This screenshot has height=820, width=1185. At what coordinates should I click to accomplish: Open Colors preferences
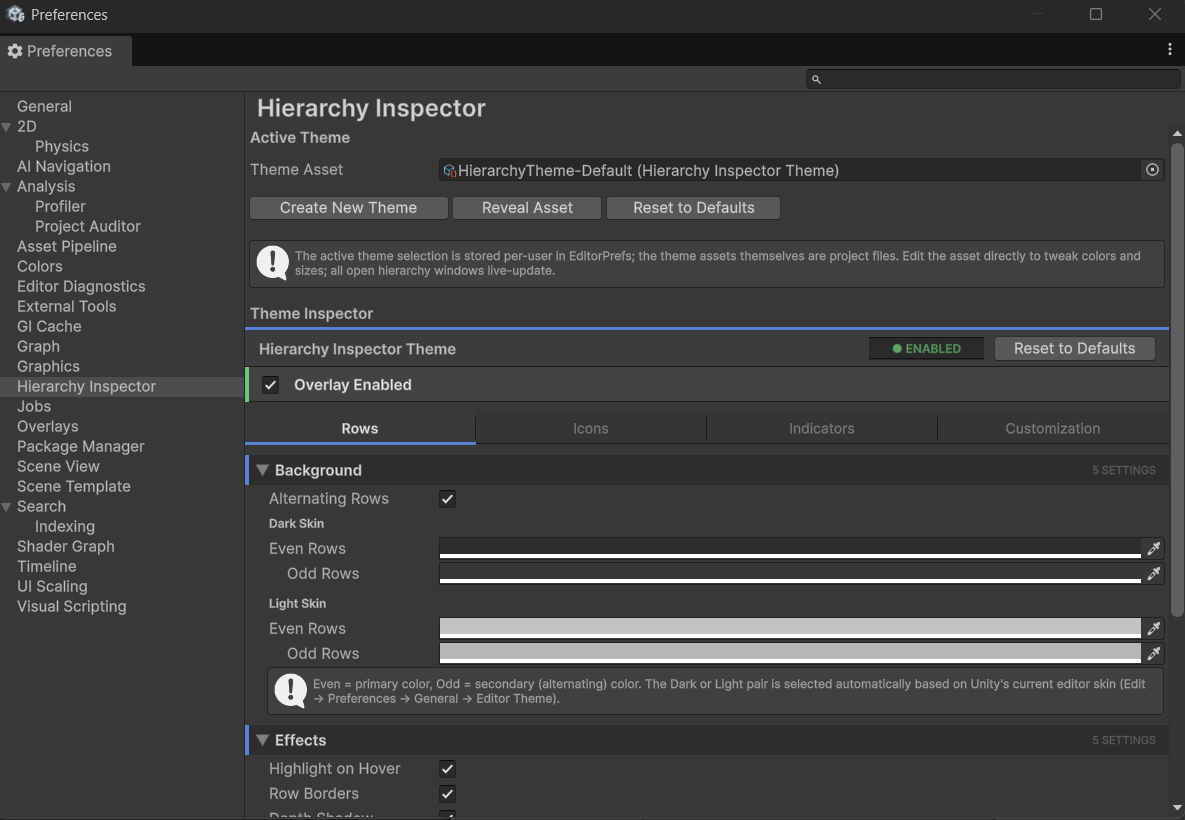click(x=39, y=267)
